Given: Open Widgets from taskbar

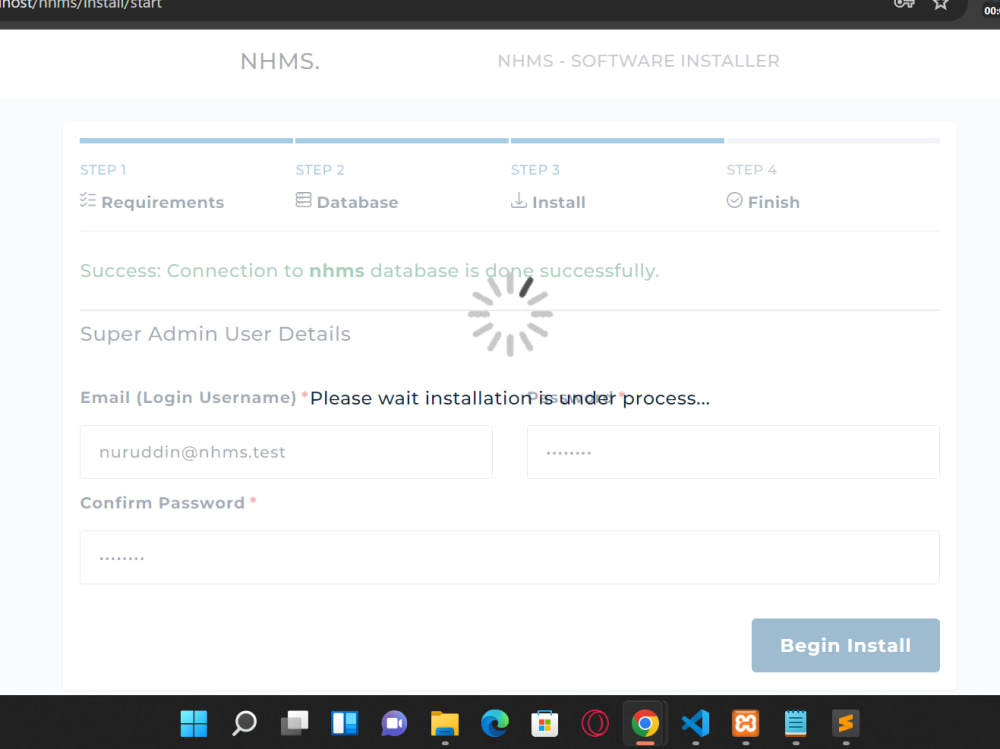Looking at the screenshot, I should (x=344, y=723).
